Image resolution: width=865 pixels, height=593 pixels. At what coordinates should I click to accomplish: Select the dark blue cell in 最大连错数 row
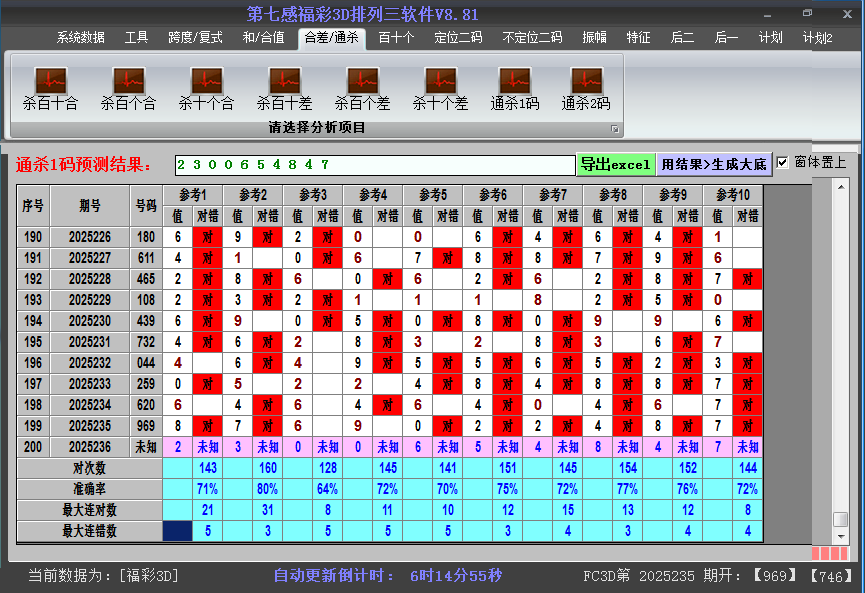(178, 531)
